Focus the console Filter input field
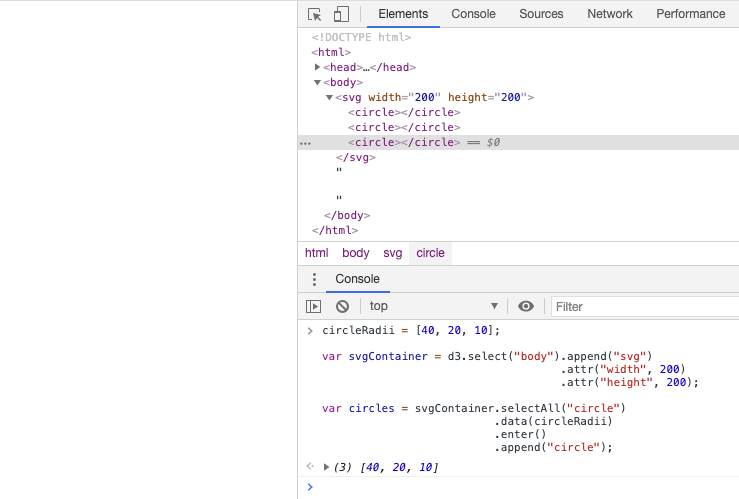Screen dimensions: 739x499 click(645, 307)
